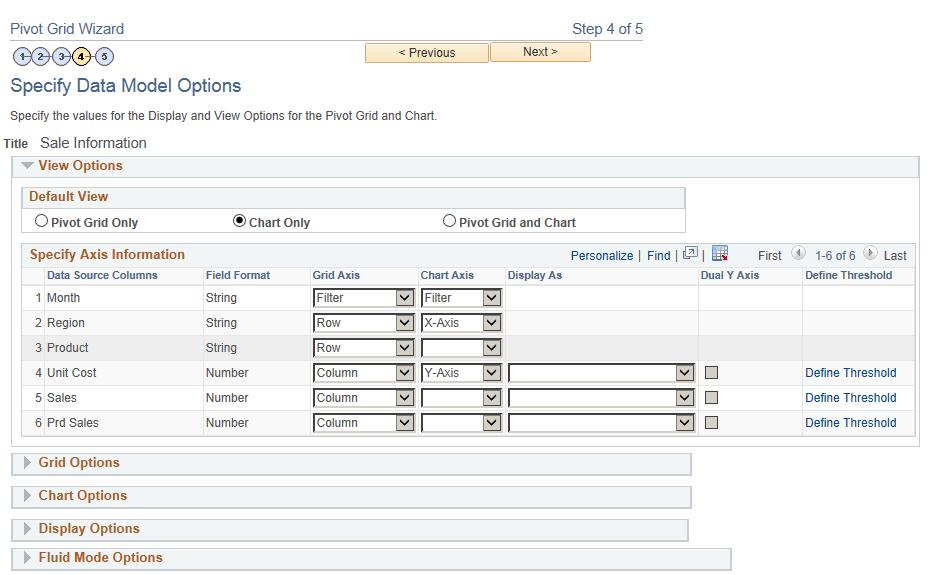Open wizard step 5 circle
The image size is (931, 575).
(x=104, y=56)
